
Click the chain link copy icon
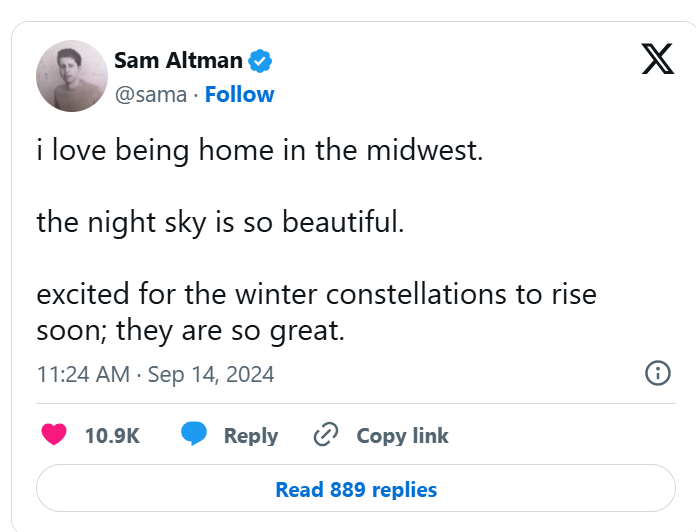[x=326, y=435]
